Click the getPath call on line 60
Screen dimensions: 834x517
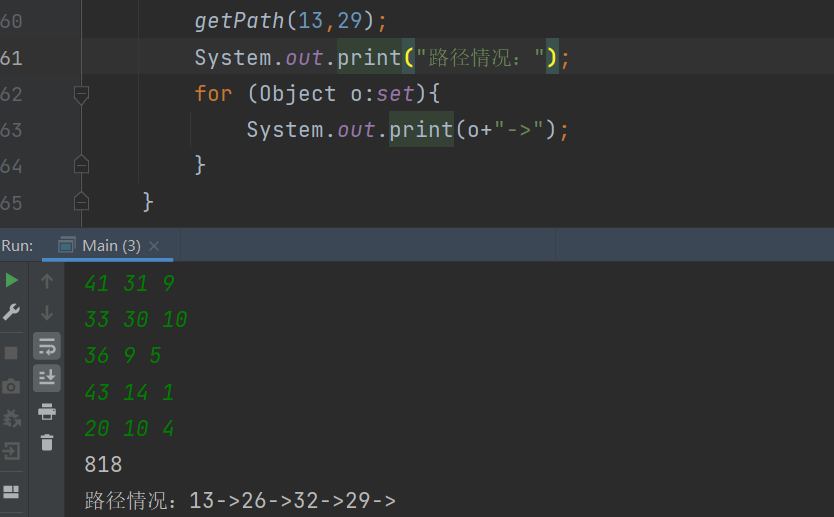click(x=239, y=21)
